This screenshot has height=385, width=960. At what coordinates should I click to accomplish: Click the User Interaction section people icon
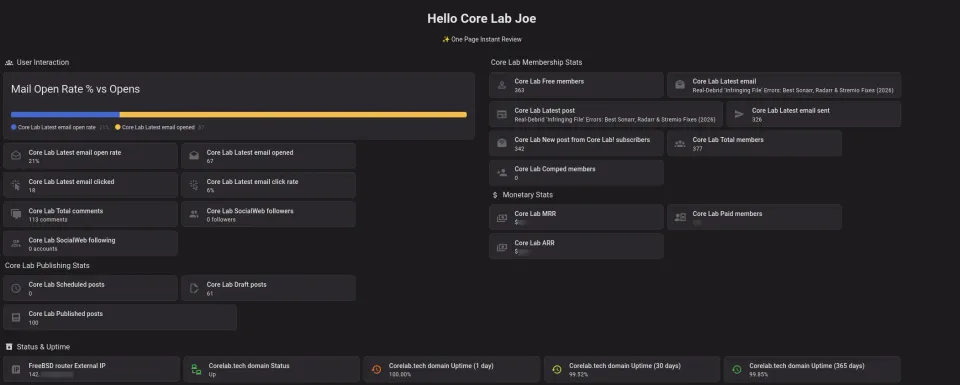tap(9, 62)
